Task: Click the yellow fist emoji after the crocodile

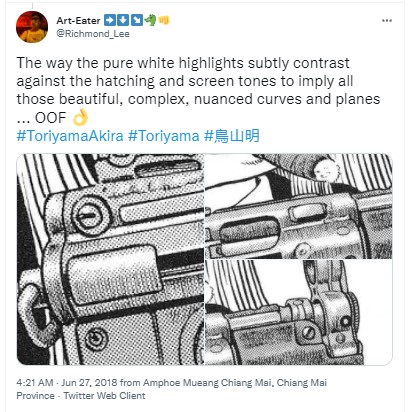Action: pos(164,20)
